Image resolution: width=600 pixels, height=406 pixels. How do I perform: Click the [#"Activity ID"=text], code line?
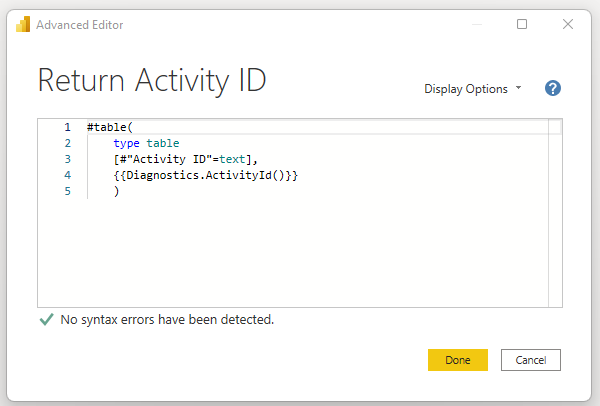click(x=186, y=159)
